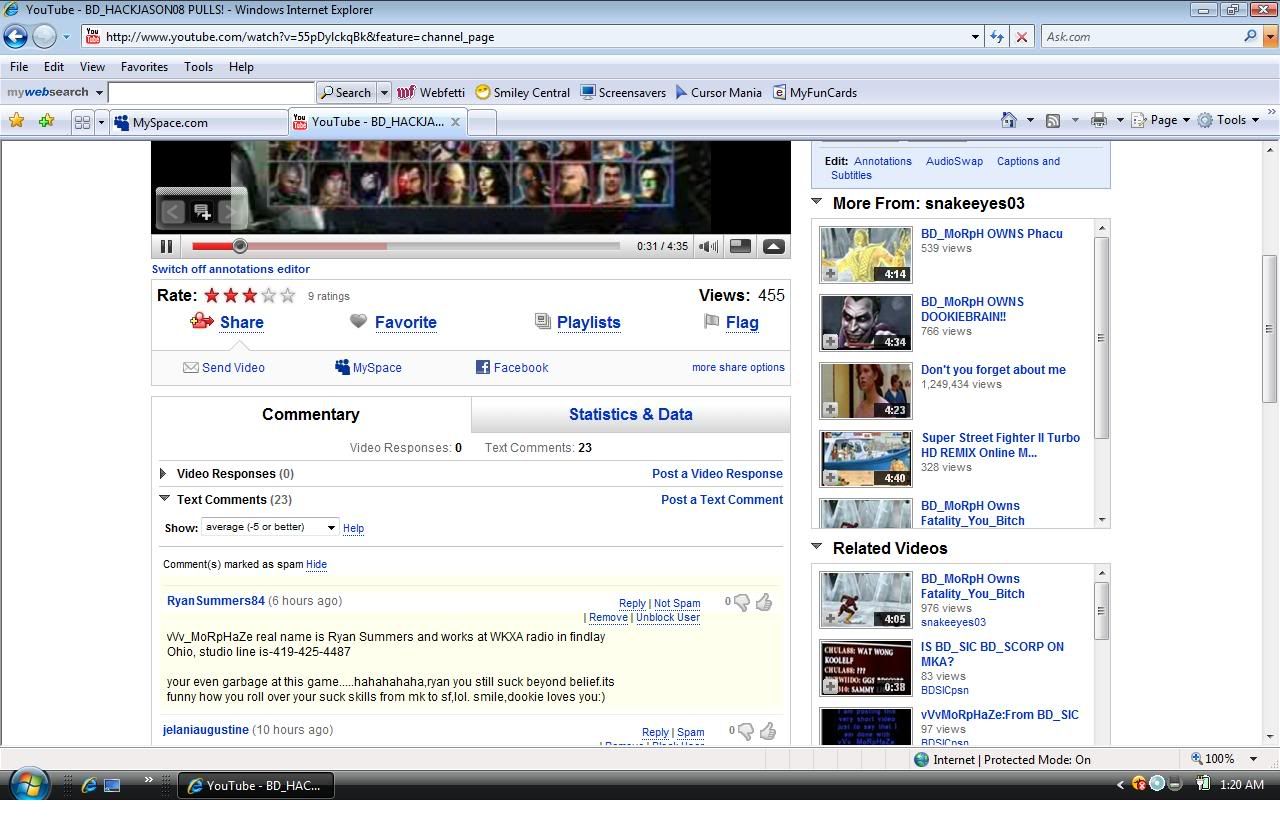Click the Favorite heart icon
The height and width of the screenshot is (827, 1280).
pyautogui.click(x=358, y=321)
